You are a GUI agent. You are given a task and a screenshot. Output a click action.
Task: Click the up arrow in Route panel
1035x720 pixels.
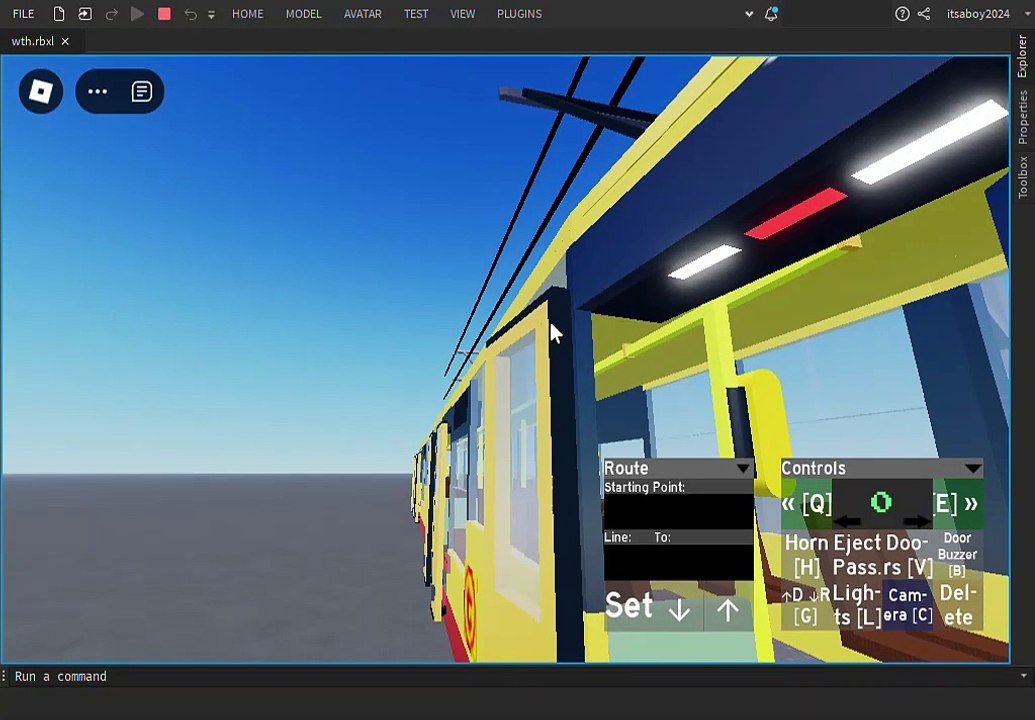(728, 610)
